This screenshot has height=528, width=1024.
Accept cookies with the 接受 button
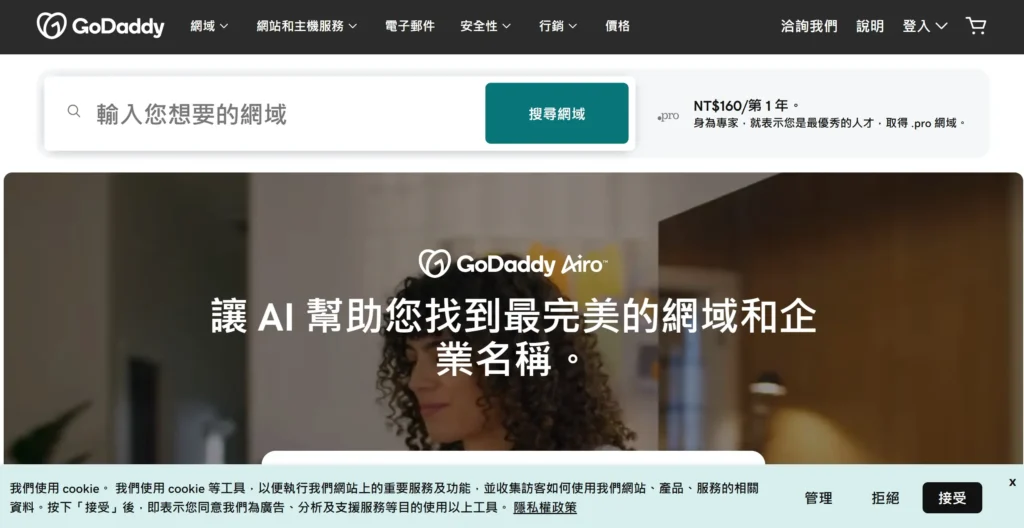952,498
